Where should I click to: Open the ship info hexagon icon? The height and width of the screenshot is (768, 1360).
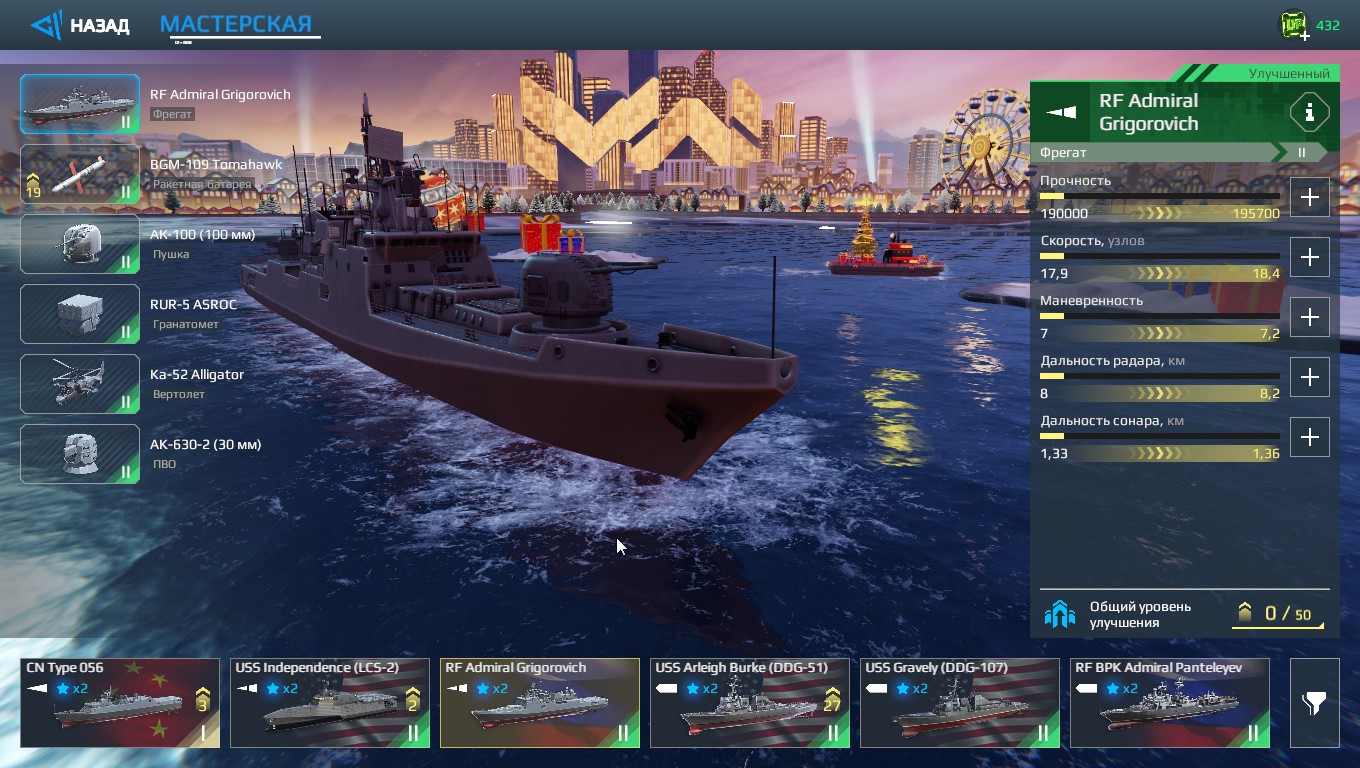pos(1309,112)
